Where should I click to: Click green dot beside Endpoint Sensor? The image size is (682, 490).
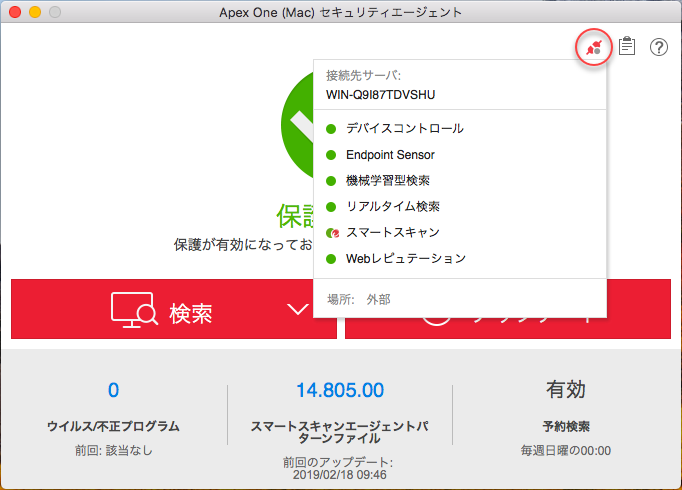coord(331,155)
